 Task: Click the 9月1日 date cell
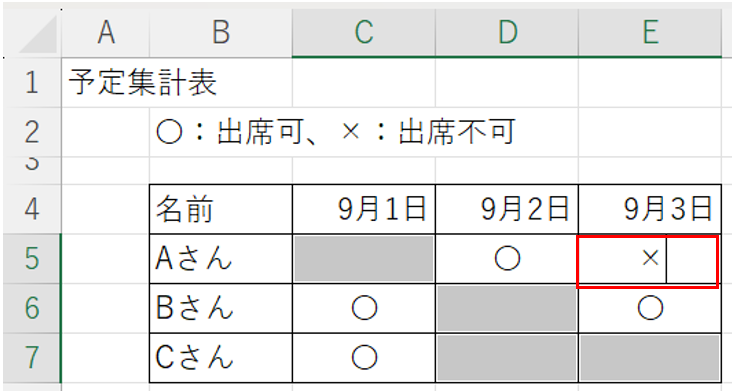364,209
